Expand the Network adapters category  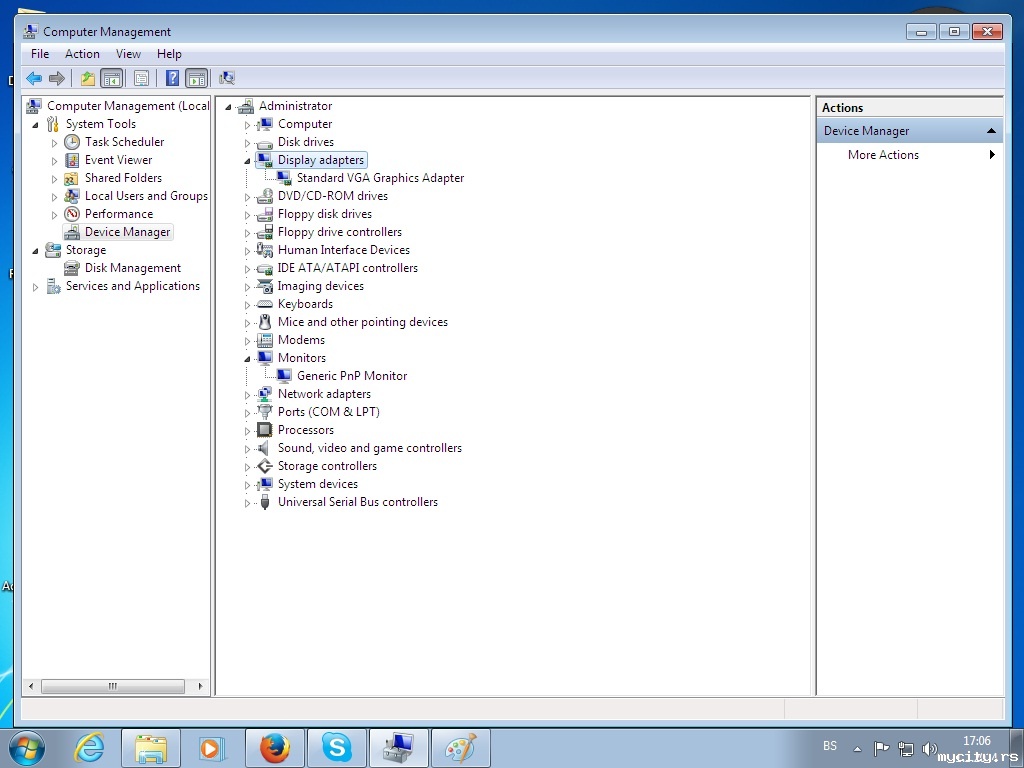248,395
